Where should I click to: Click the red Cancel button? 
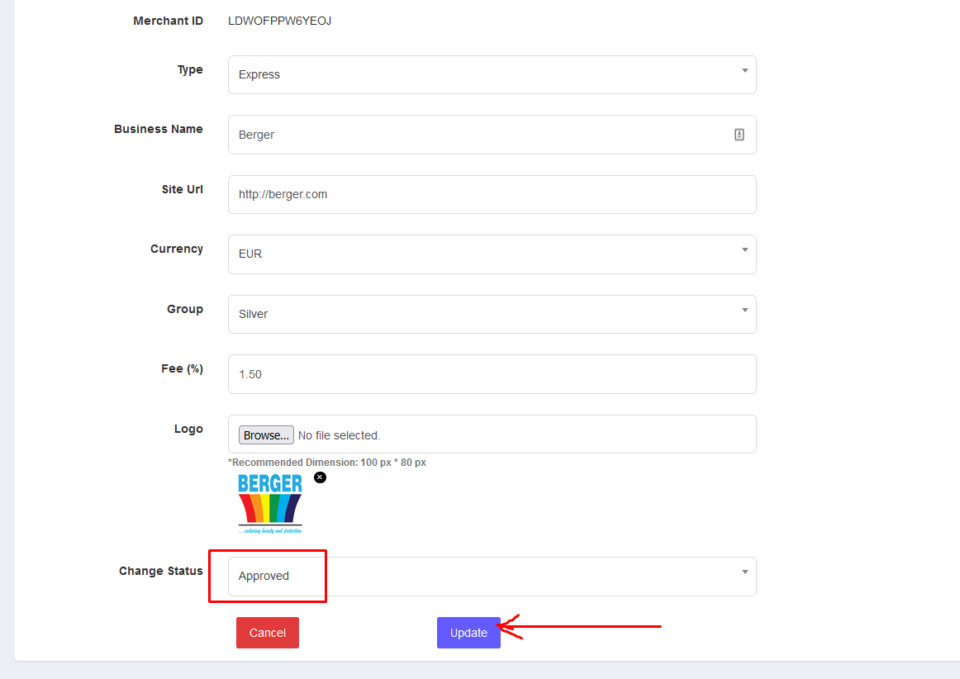pos(267,633)
